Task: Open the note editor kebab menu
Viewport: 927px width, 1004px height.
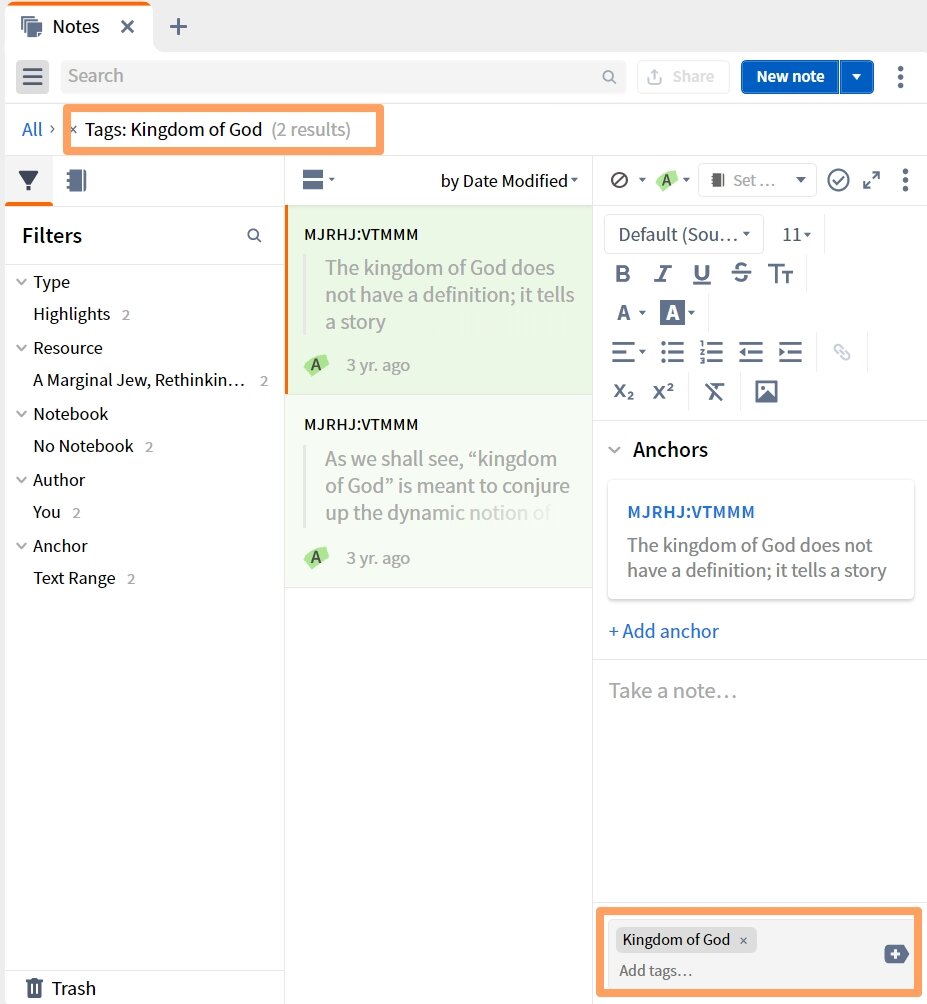Action: [x=905, y=181]
